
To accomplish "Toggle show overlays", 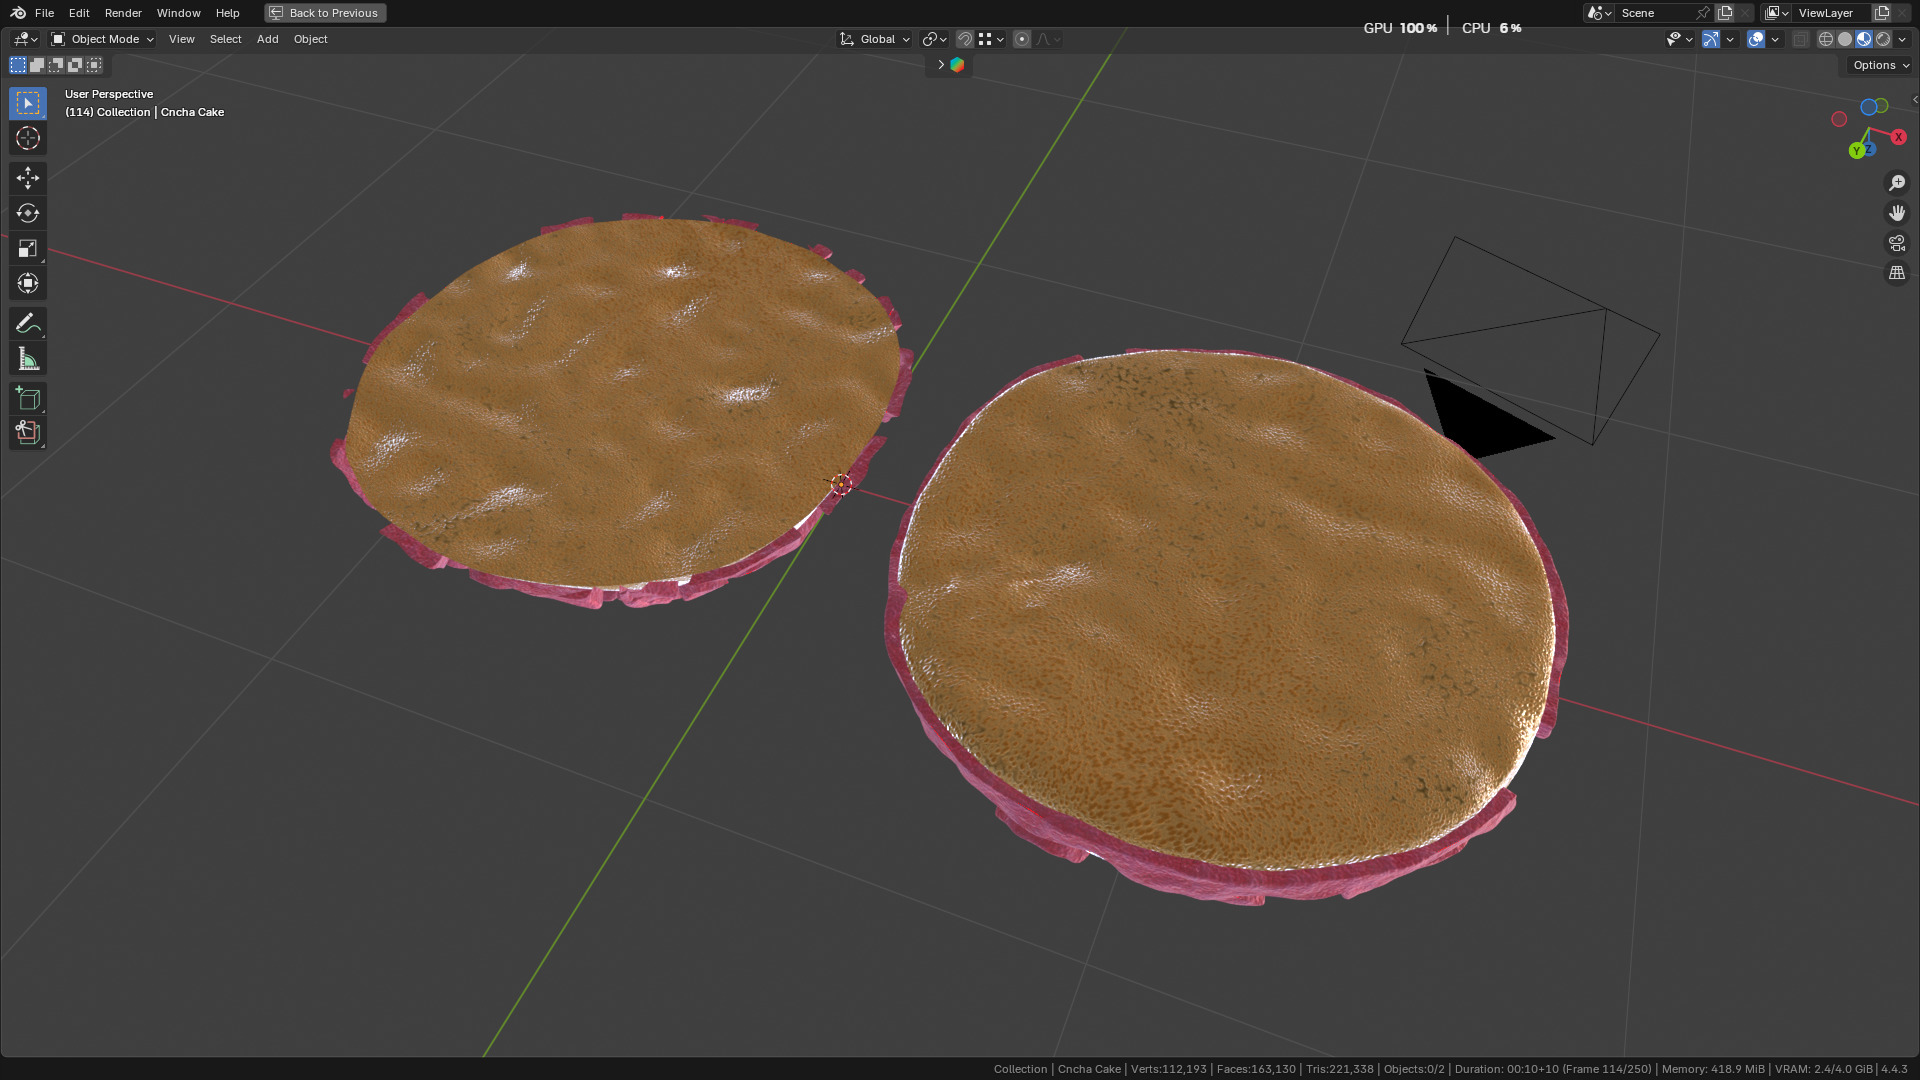I will (1756, 39).
